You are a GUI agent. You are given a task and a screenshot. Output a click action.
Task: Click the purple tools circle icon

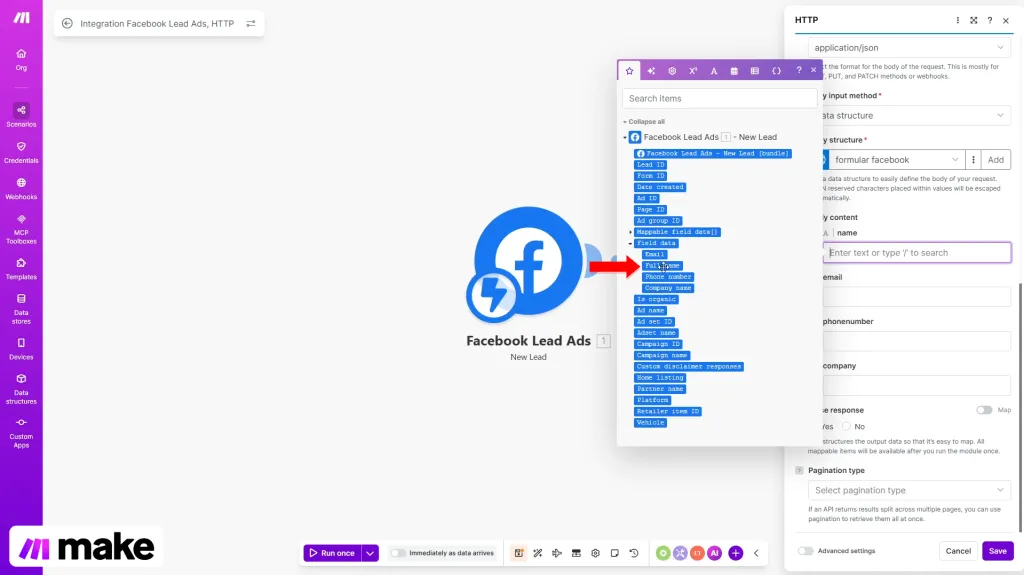pyautogui.click(x=680, y=553)
